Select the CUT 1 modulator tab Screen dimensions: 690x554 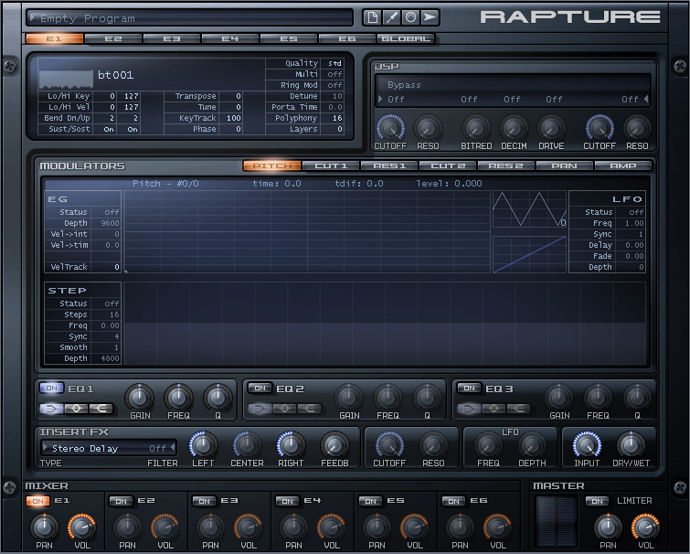331,166
